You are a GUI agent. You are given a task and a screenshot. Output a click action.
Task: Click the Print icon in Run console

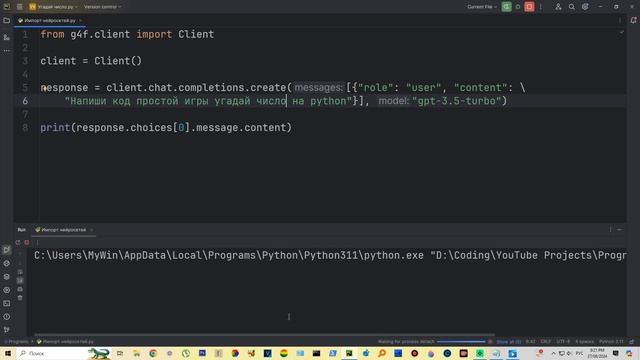20,289
